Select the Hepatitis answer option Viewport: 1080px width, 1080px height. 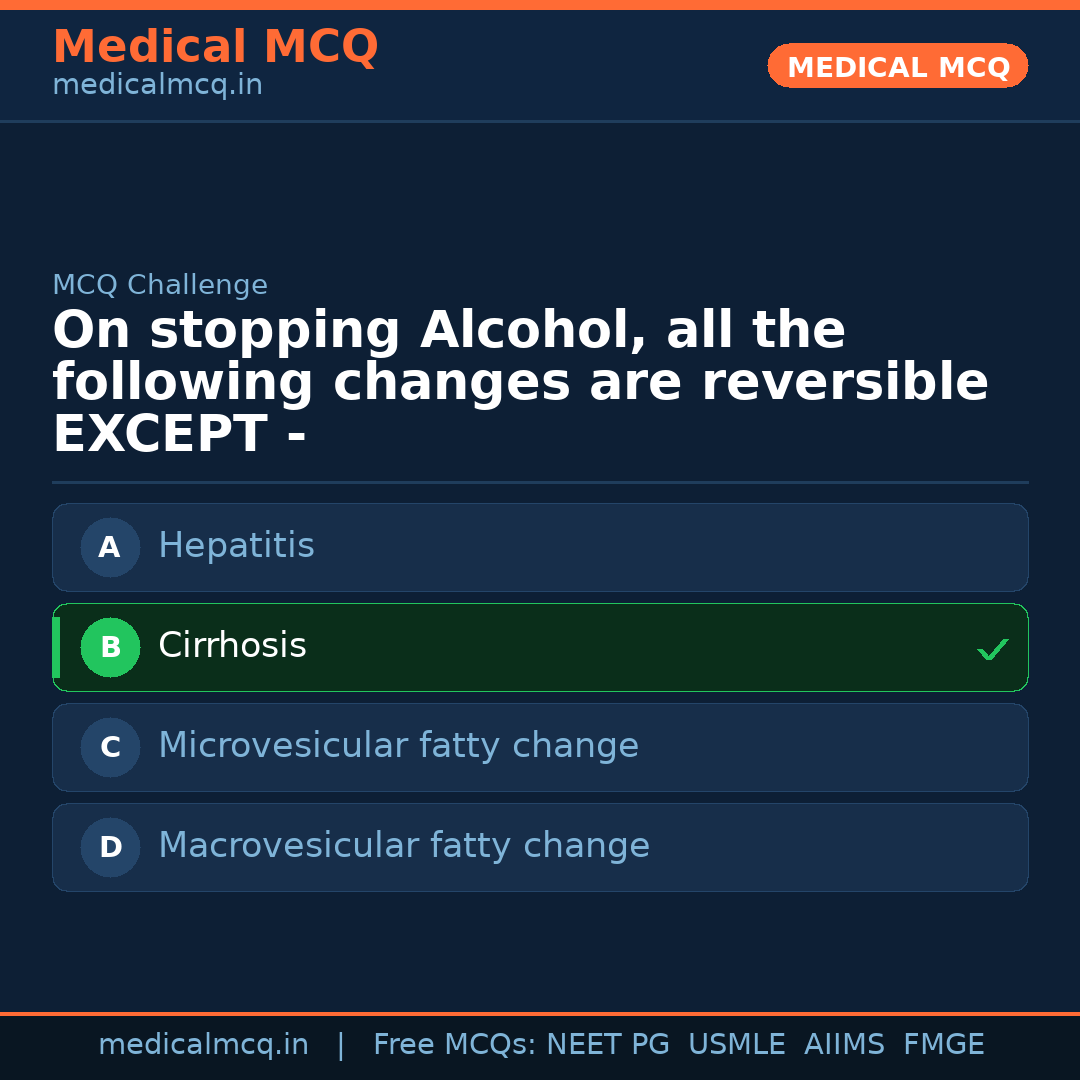[x=540, y=547]
